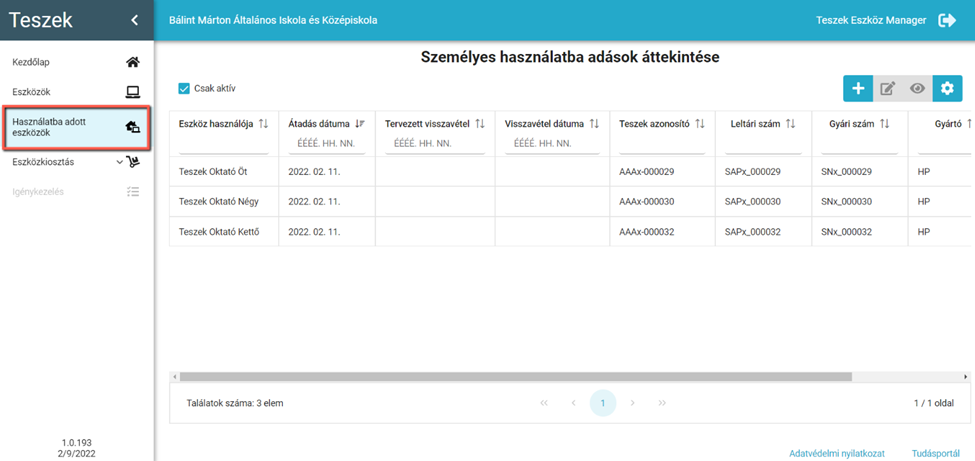Sort by Átadás dátuma sort icon

pos(360,124)
